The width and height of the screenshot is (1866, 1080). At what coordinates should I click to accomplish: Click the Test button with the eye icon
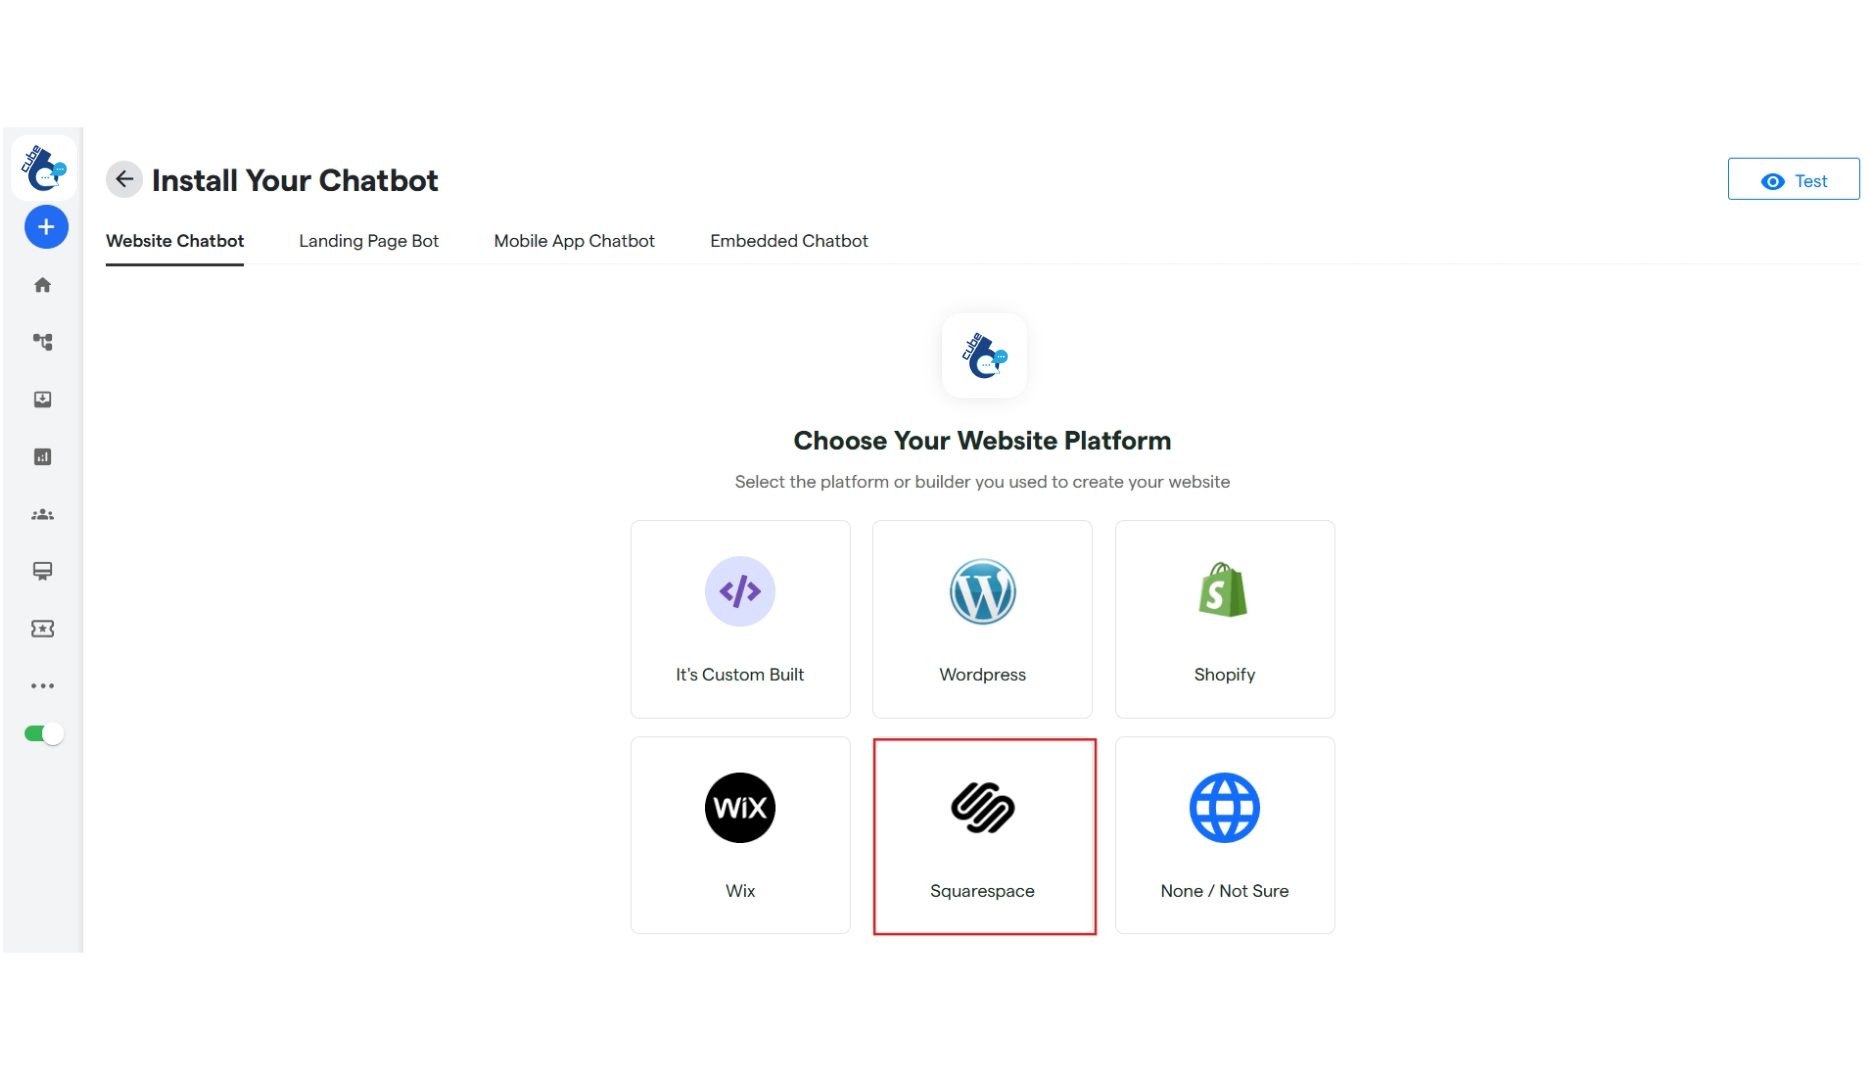coord(1793,180)
